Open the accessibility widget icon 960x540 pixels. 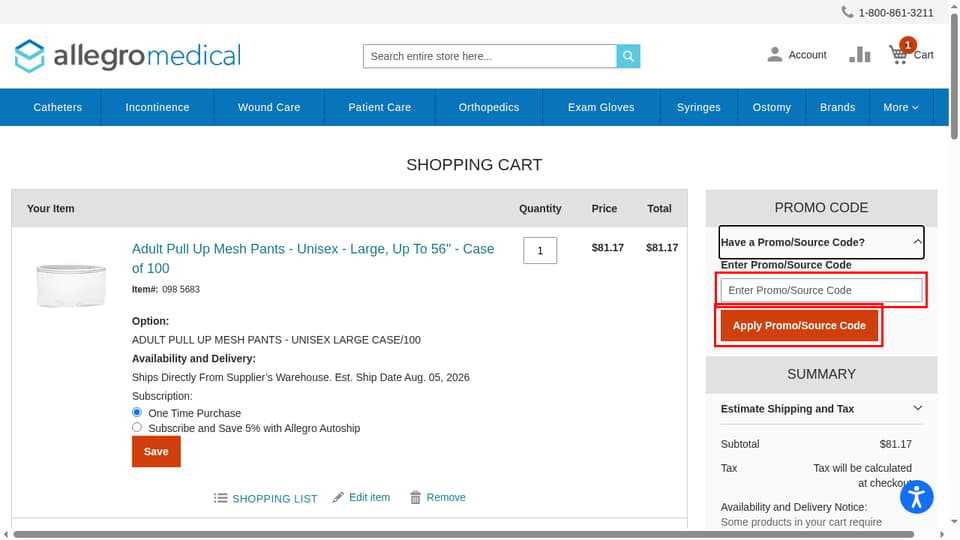point(917,497)
